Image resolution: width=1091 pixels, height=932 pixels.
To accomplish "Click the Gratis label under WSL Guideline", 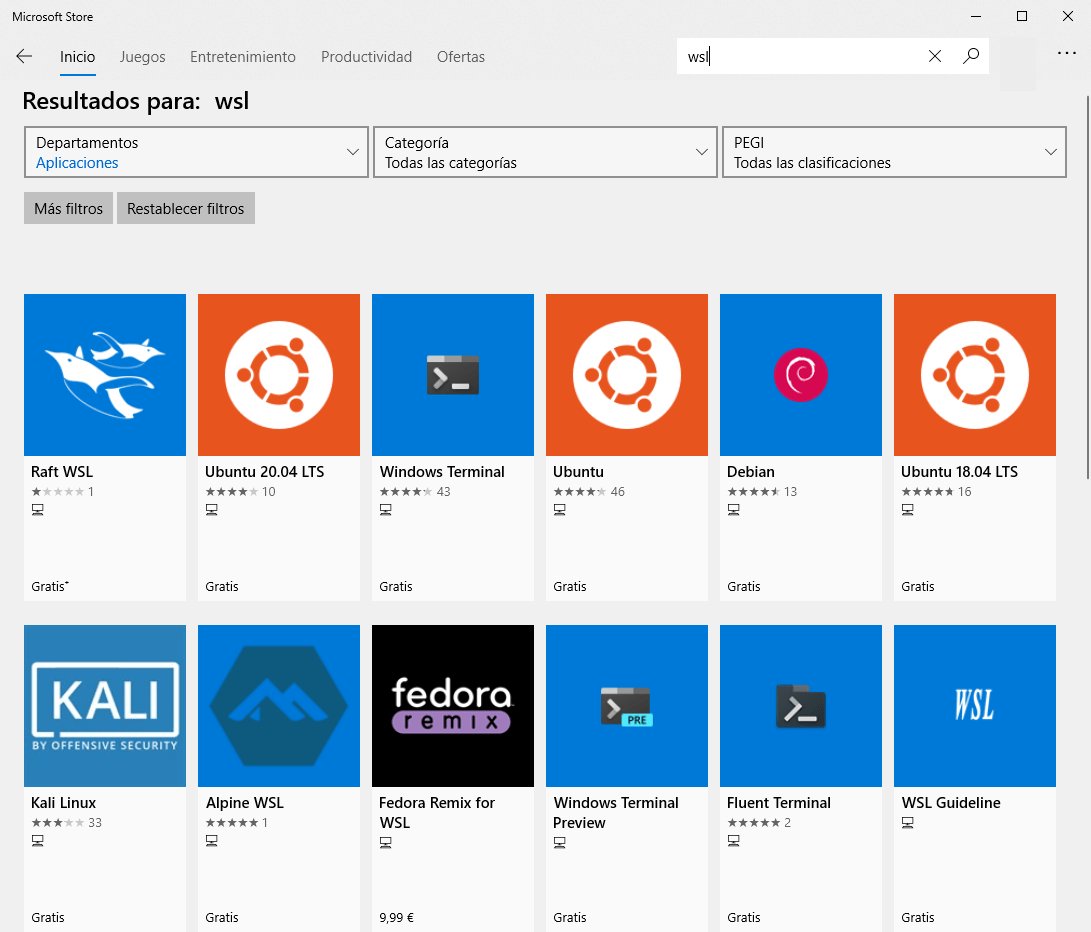I will [918, 917].
